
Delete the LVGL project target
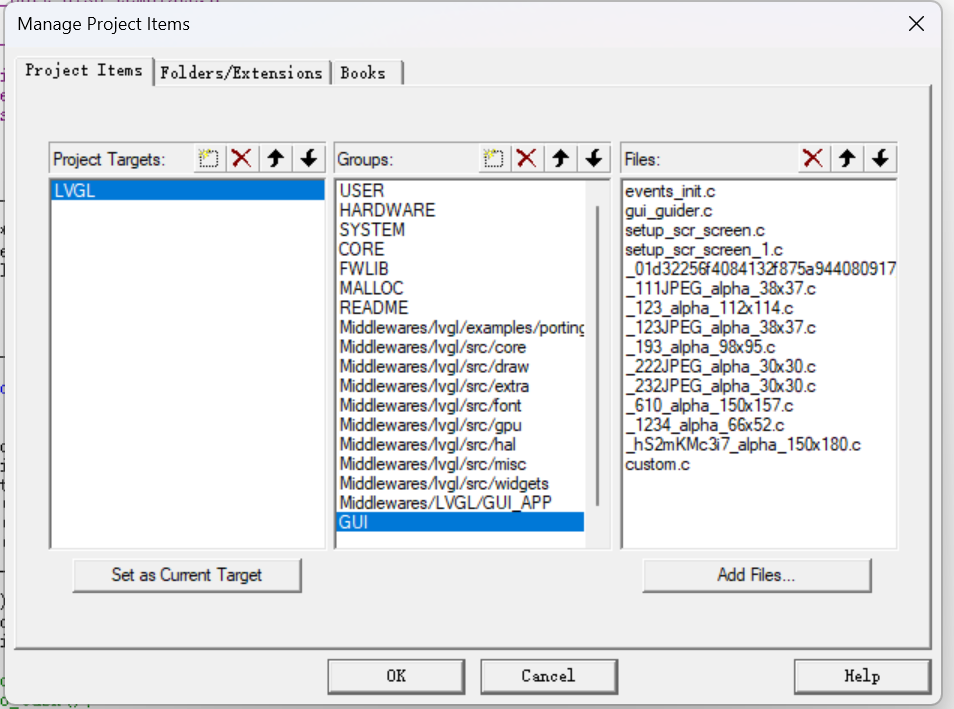tap(241, 158)
